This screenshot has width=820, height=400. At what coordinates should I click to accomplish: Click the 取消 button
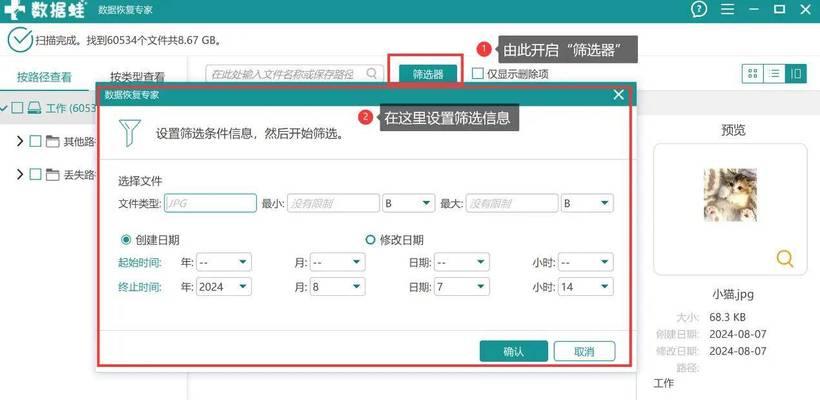pyautogui.click(x=584, y=351)
